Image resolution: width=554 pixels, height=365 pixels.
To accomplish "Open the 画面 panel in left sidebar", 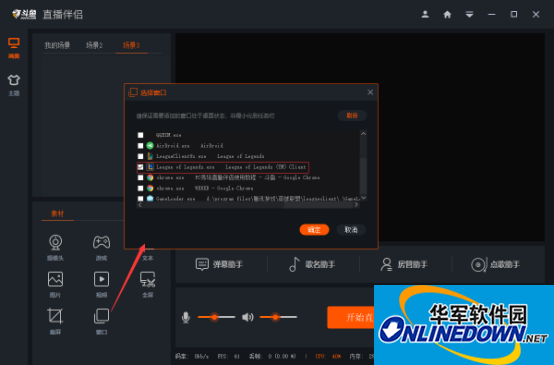I will (14, 48).
